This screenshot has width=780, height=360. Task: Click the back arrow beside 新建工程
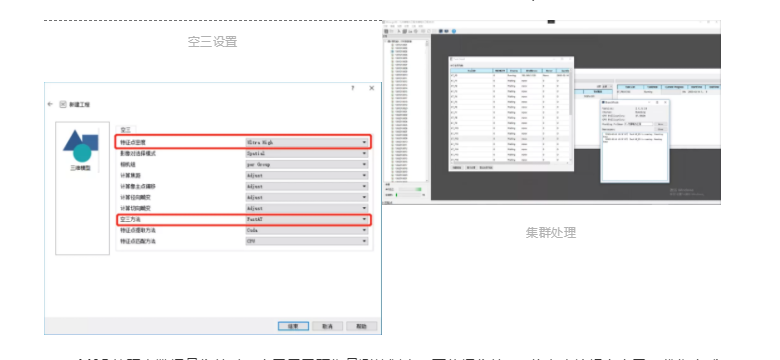point(50,104)
